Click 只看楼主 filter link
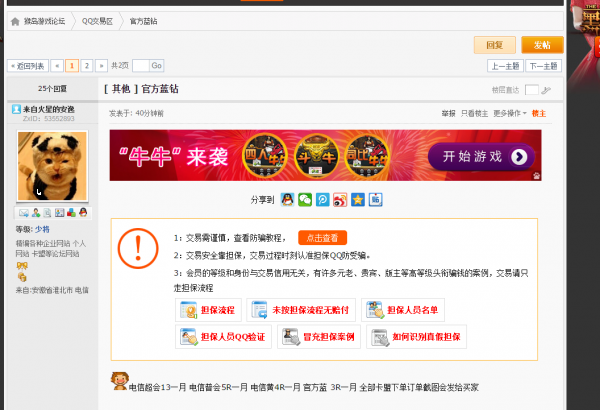This screenshot has height=410, width=600. point(474,113)
